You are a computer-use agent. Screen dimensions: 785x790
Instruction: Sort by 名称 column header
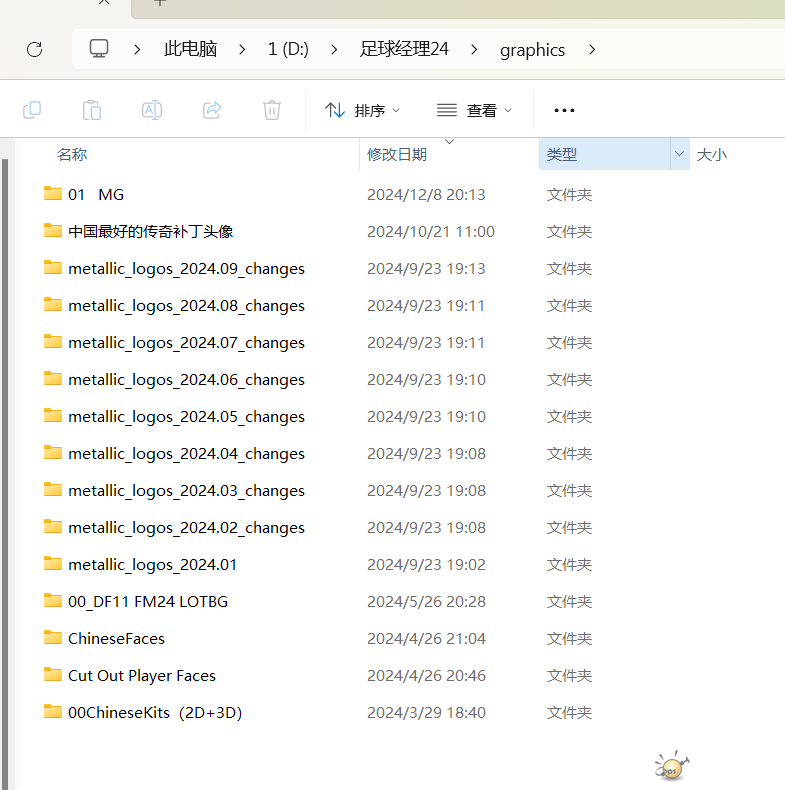pos(72,154)
